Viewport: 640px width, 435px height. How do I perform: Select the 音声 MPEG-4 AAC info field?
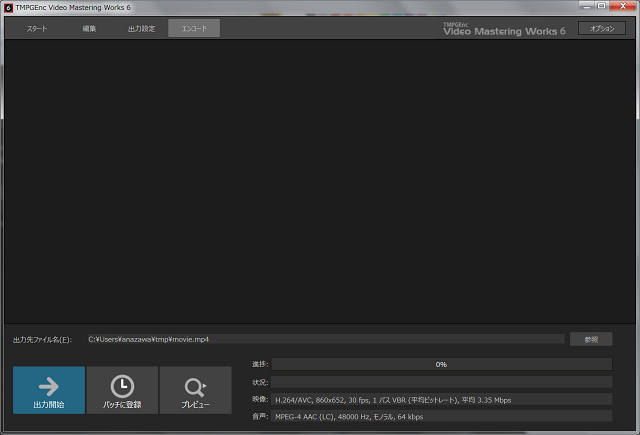[x=441, y=416]
